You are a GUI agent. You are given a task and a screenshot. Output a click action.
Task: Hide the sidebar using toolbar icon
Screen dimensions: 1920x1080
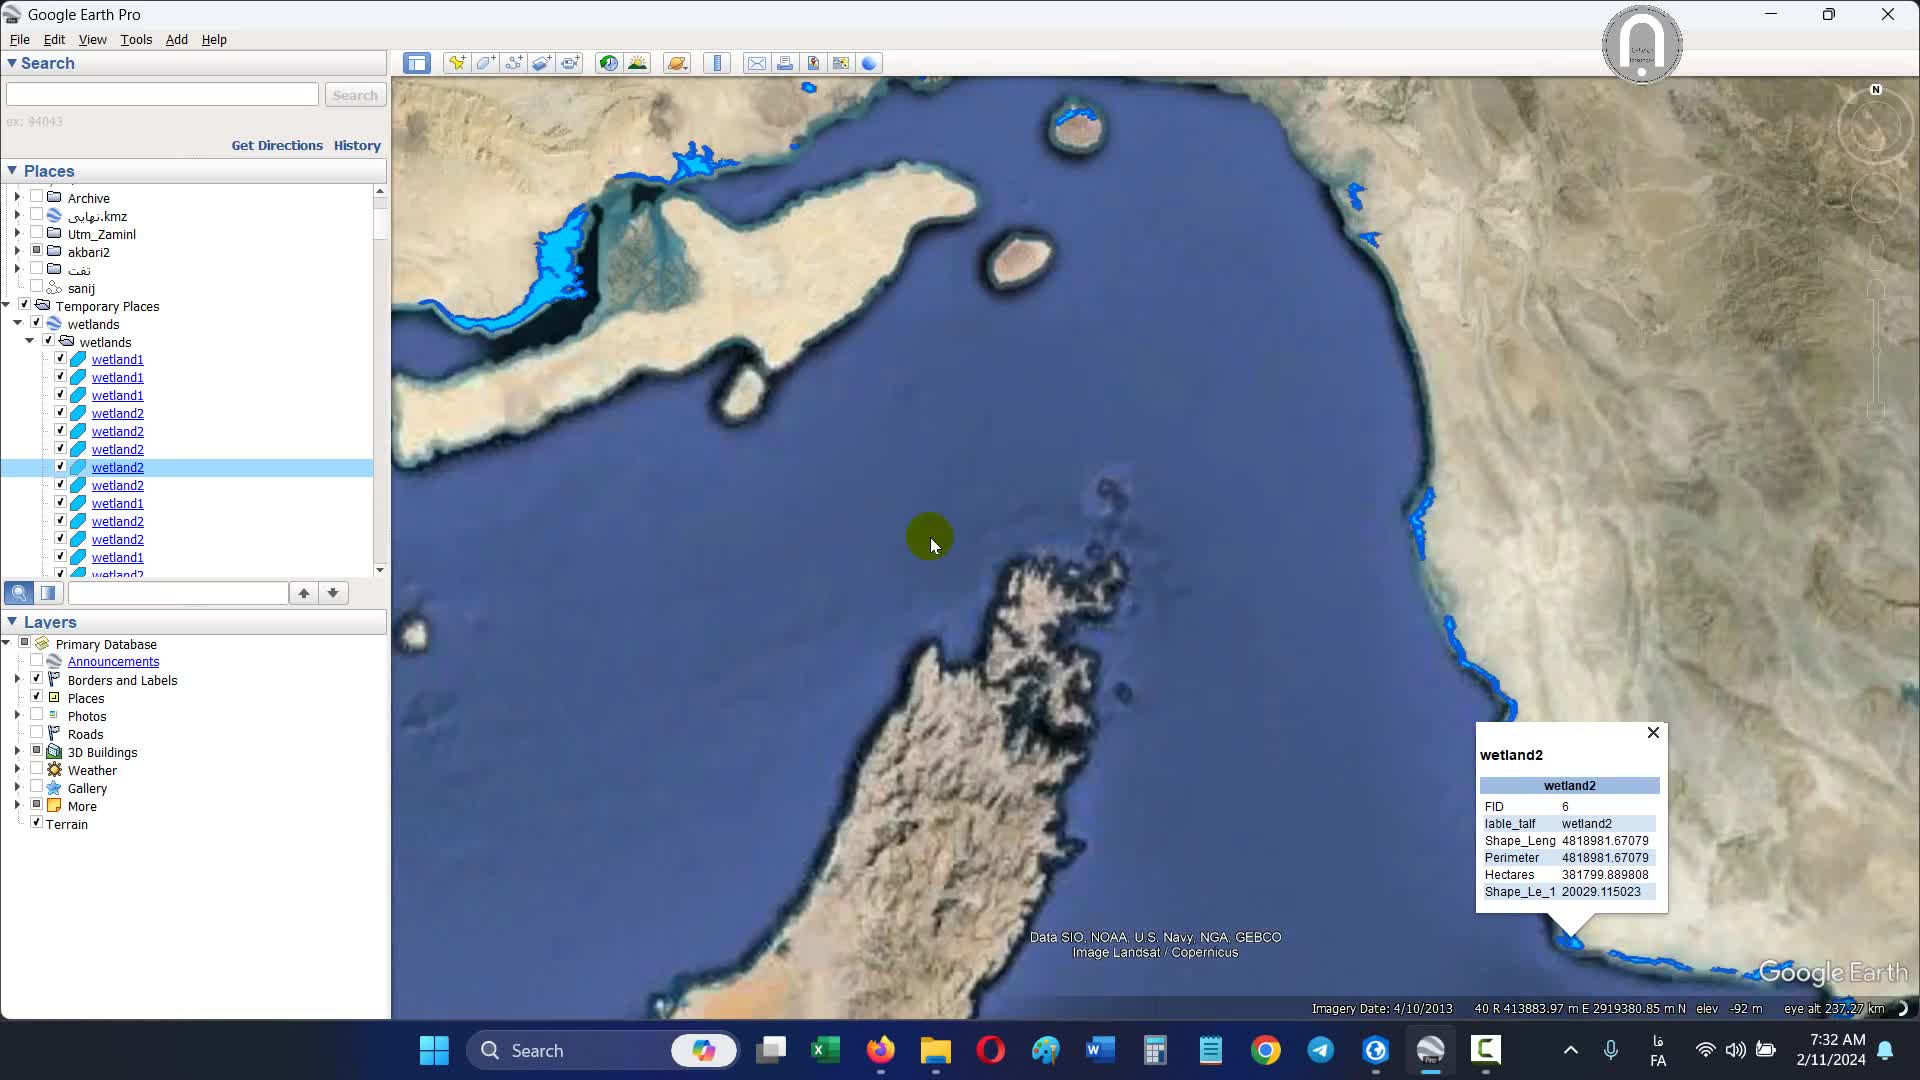pos(417,63)
